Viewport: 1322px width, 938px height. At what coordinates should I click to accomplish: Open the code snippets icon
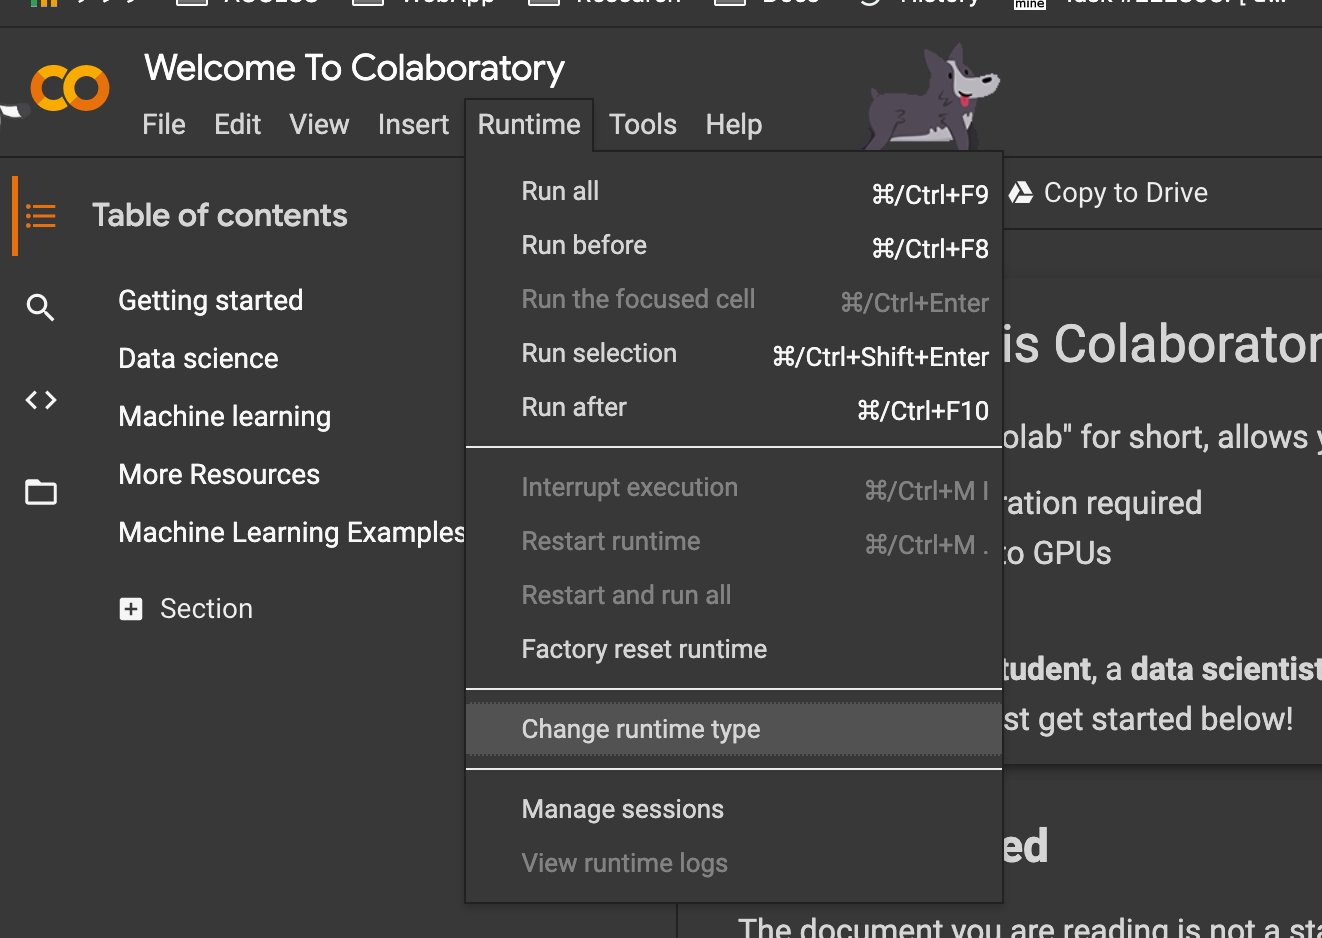41,401
